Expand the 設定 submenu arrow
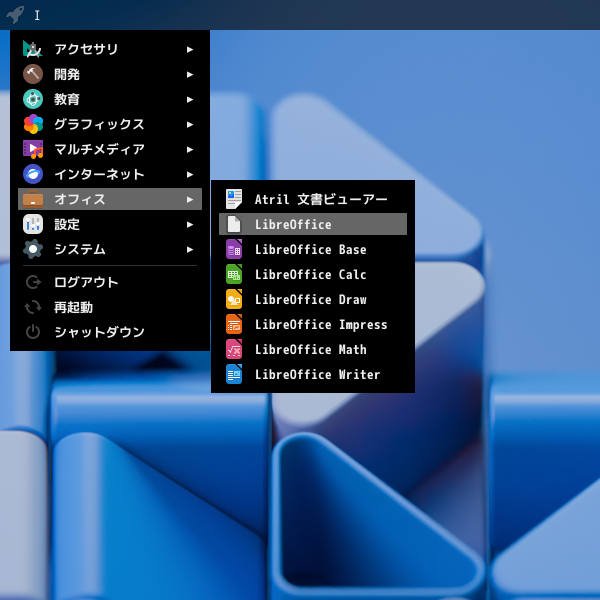The width and height of the screenshot is (600, 600). pyautogui.click(x=189, y=225)
